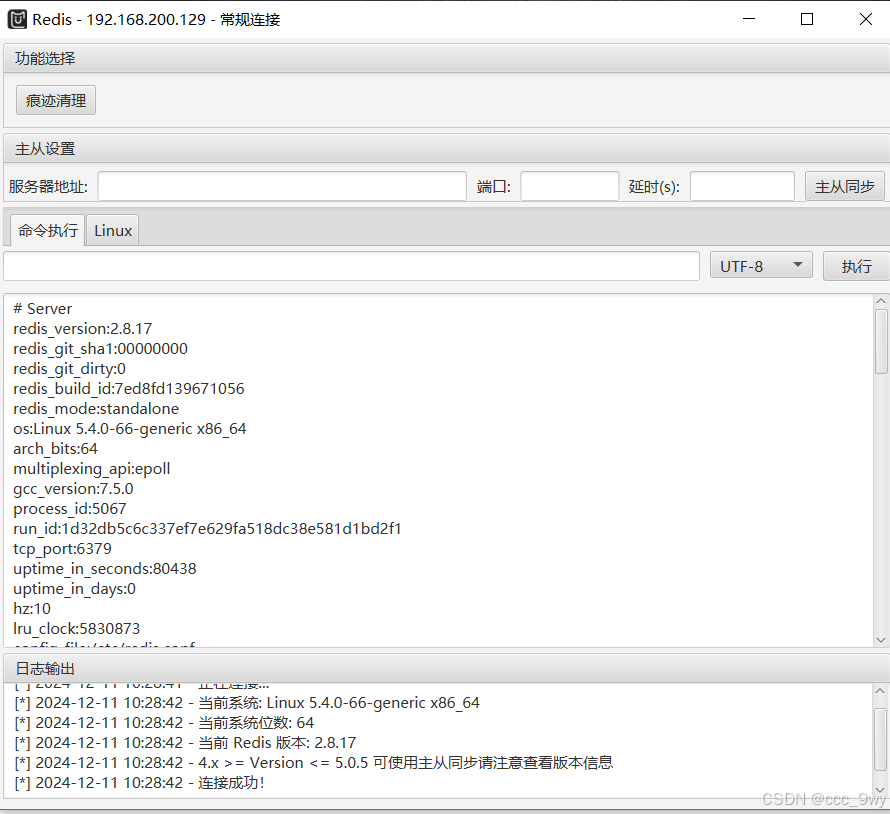Screen dimensions: 890x814
Task: Click the uptime_in_days:0 line
Action: click(74, 589)
